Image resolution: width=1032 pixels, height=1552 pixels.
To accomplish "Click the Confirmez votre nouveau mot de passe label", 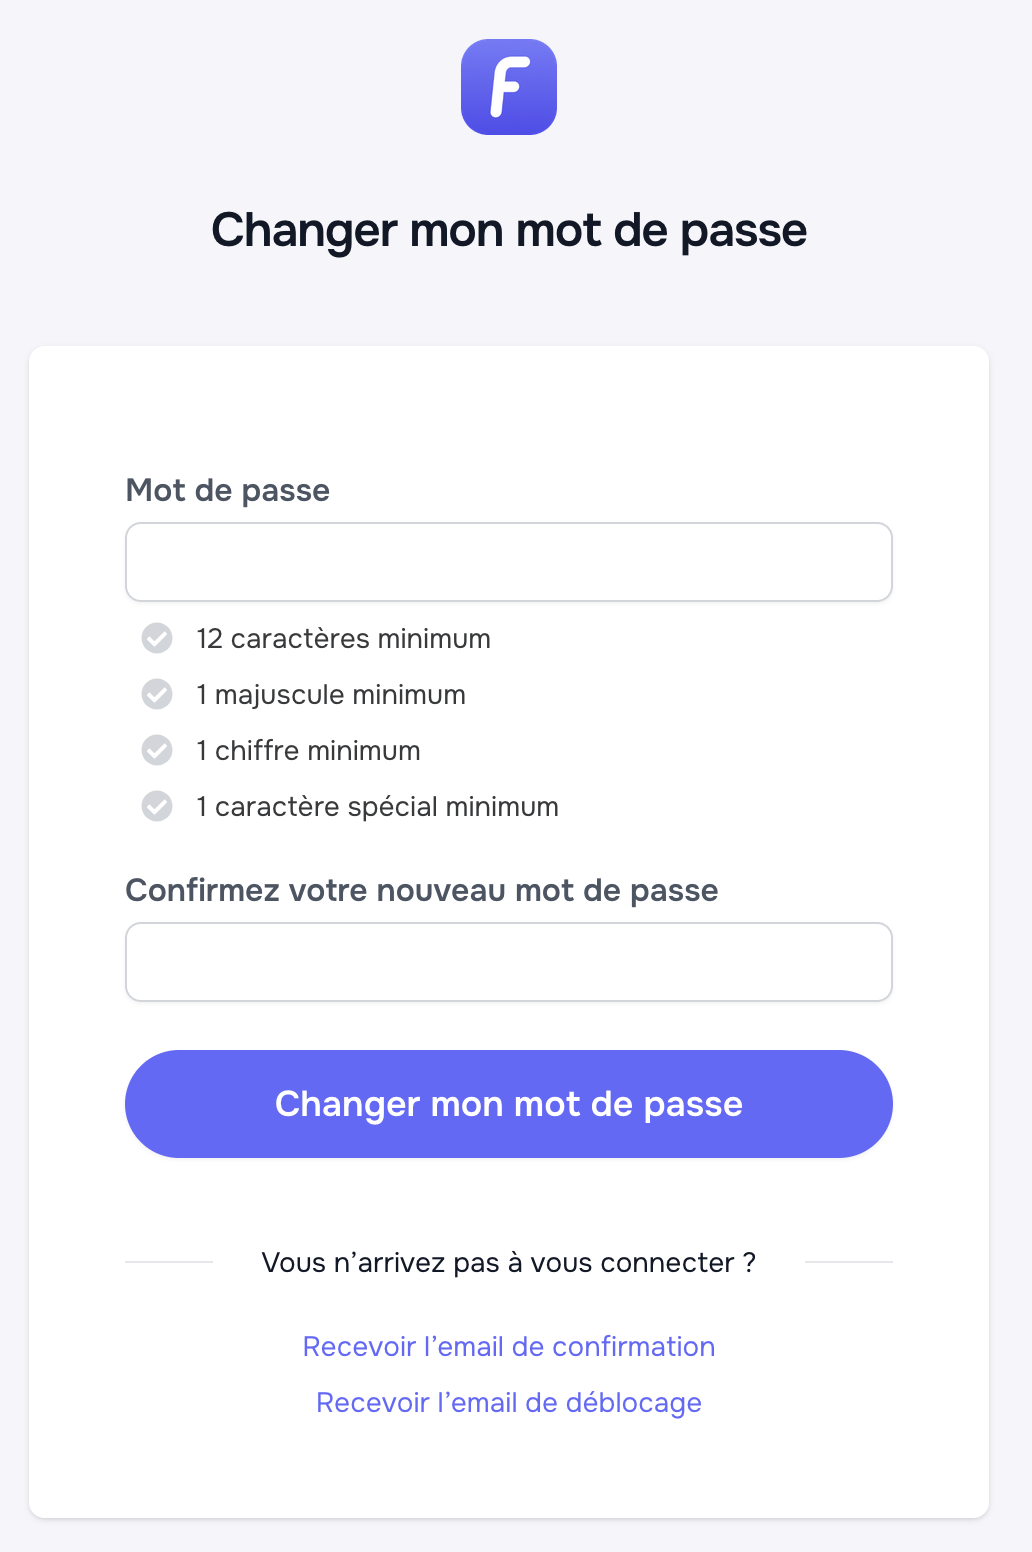I will coord(421,890).
